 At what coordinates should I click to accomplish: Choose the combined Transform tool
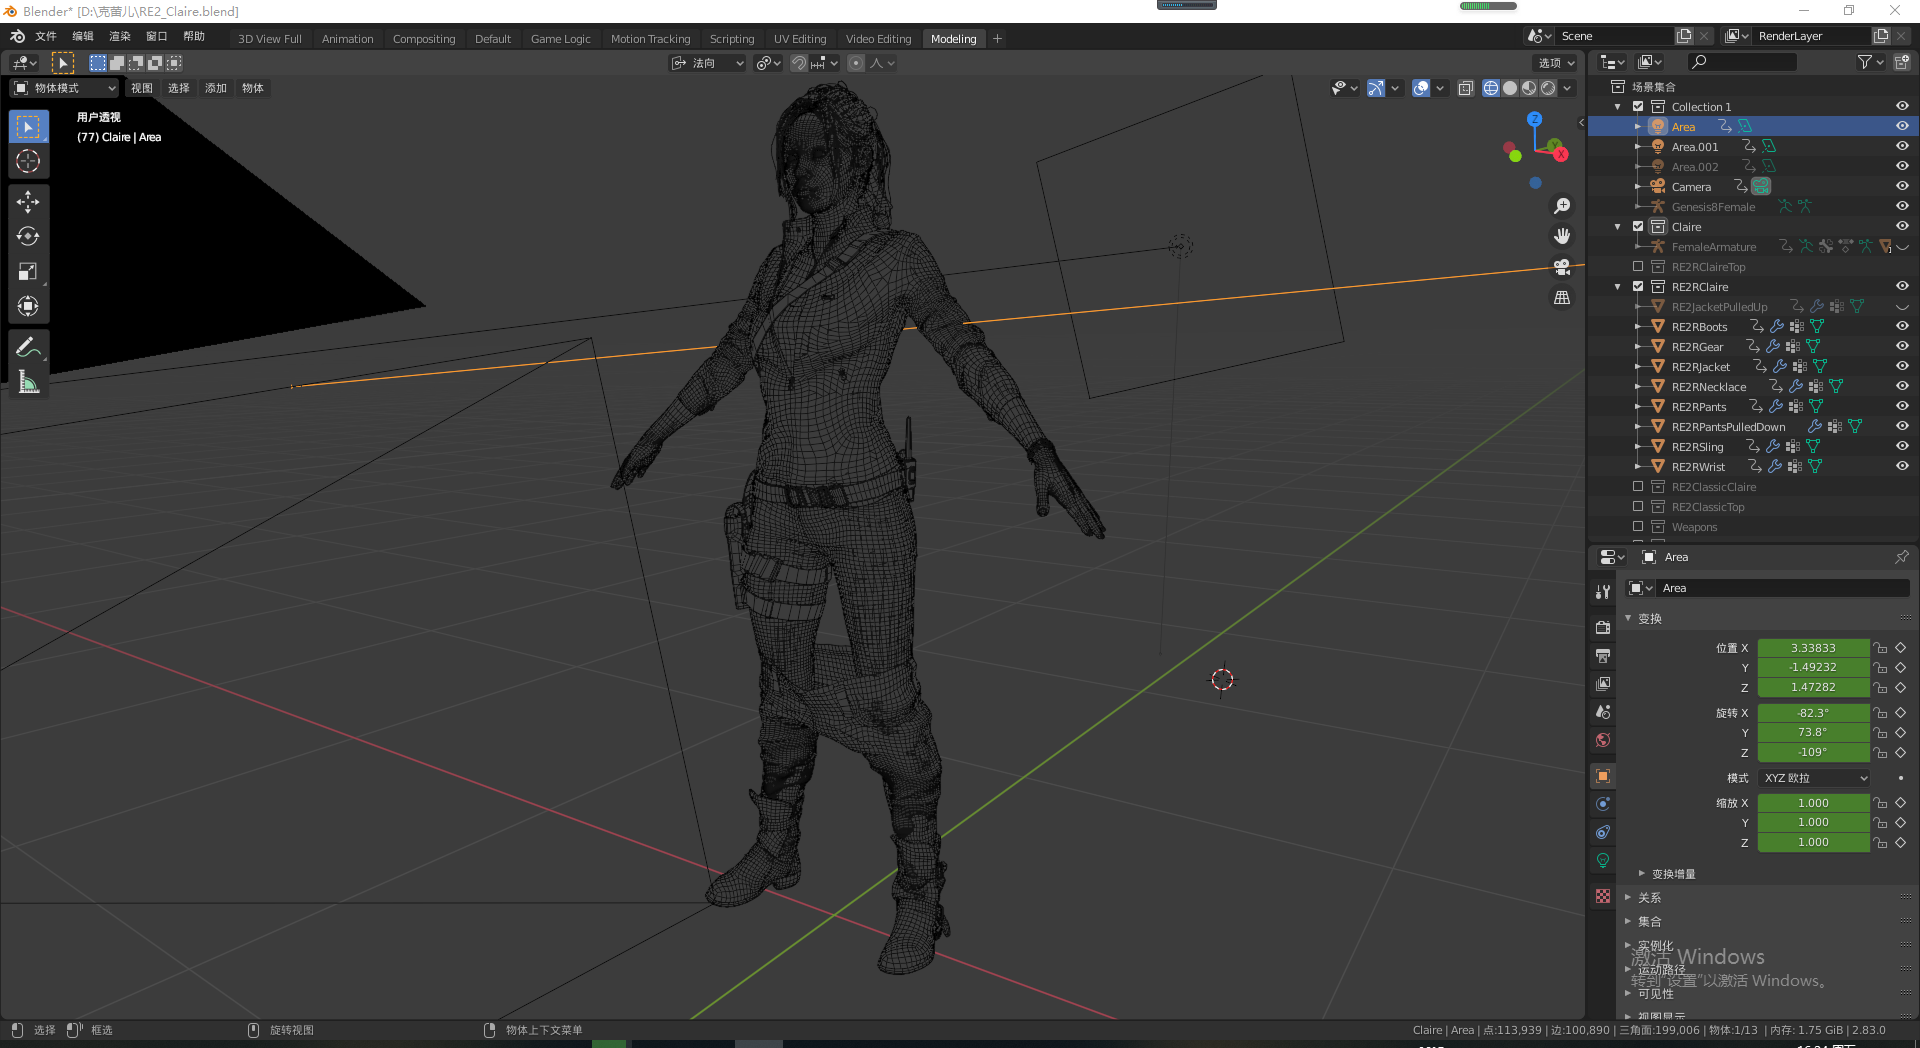(28, 306)
